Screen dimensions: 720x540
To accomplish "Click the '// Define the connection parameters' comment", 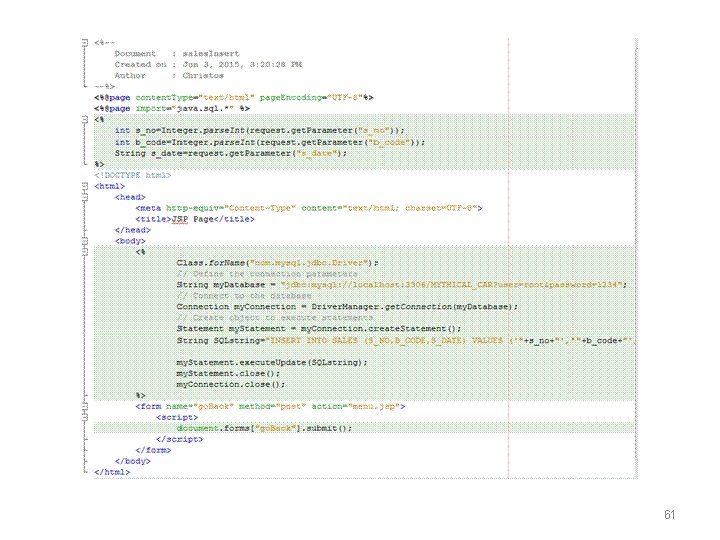I will point(267,274).
